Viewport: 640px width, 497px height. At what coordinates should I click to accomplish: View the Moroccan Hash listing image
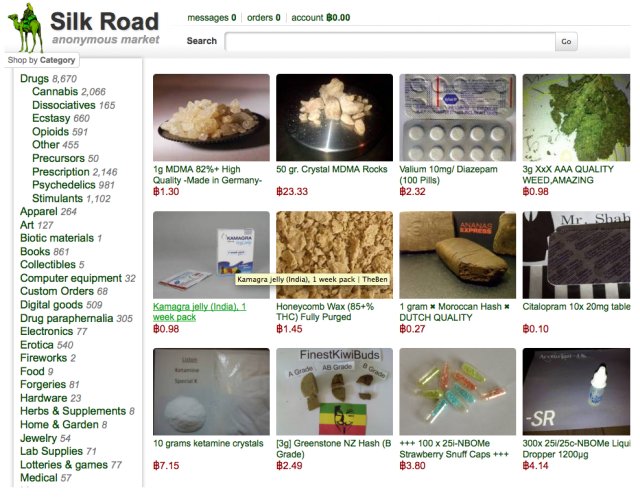(x=458, y=255)
